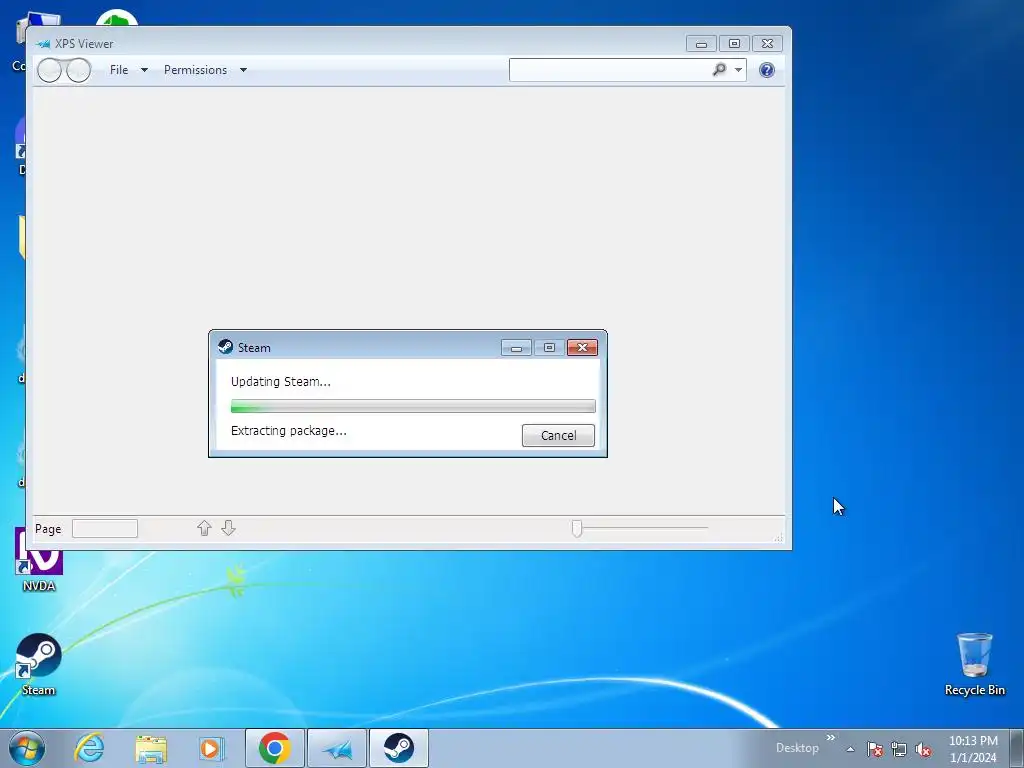The height and width of the screenshot is (768, 1024).
Task: Go to previous page with up arrow
Action: pyautogui.click(x=204, y=528)
